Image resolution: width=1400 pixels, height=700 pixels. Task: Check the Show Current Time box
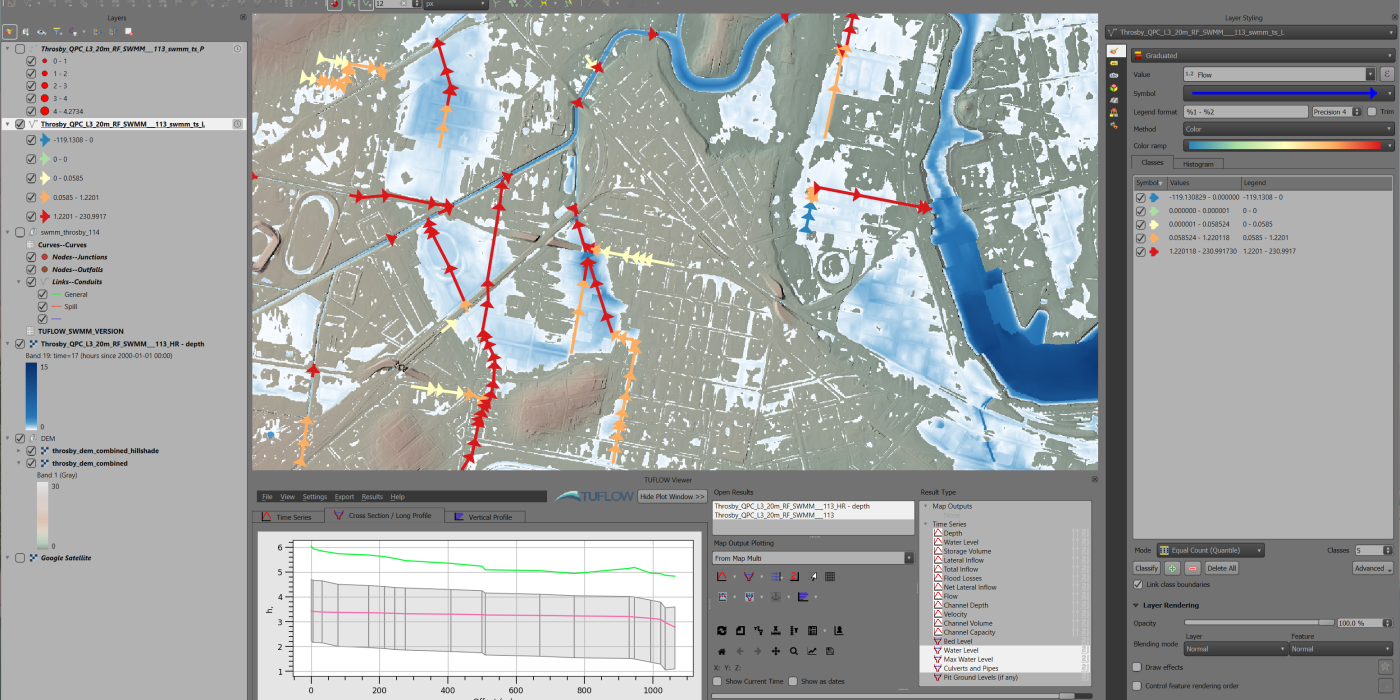tap(717, 681)
